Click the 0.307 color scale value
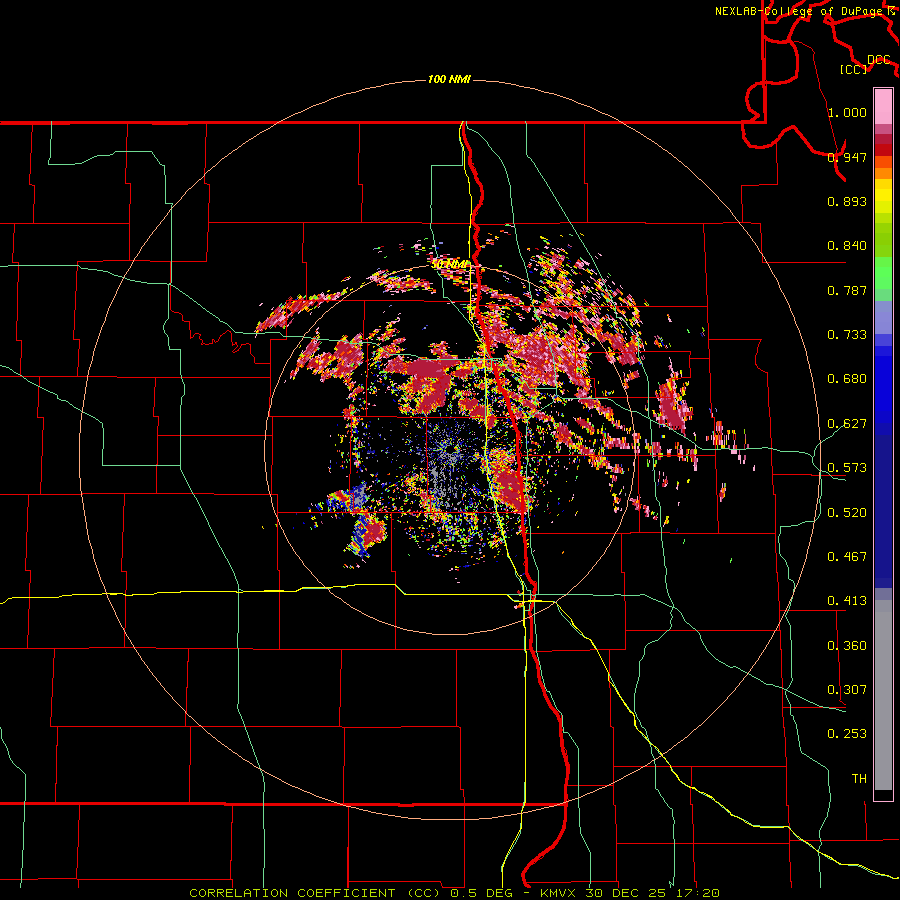The height and width of the screenshot is (900, 900). click(847, 690)
